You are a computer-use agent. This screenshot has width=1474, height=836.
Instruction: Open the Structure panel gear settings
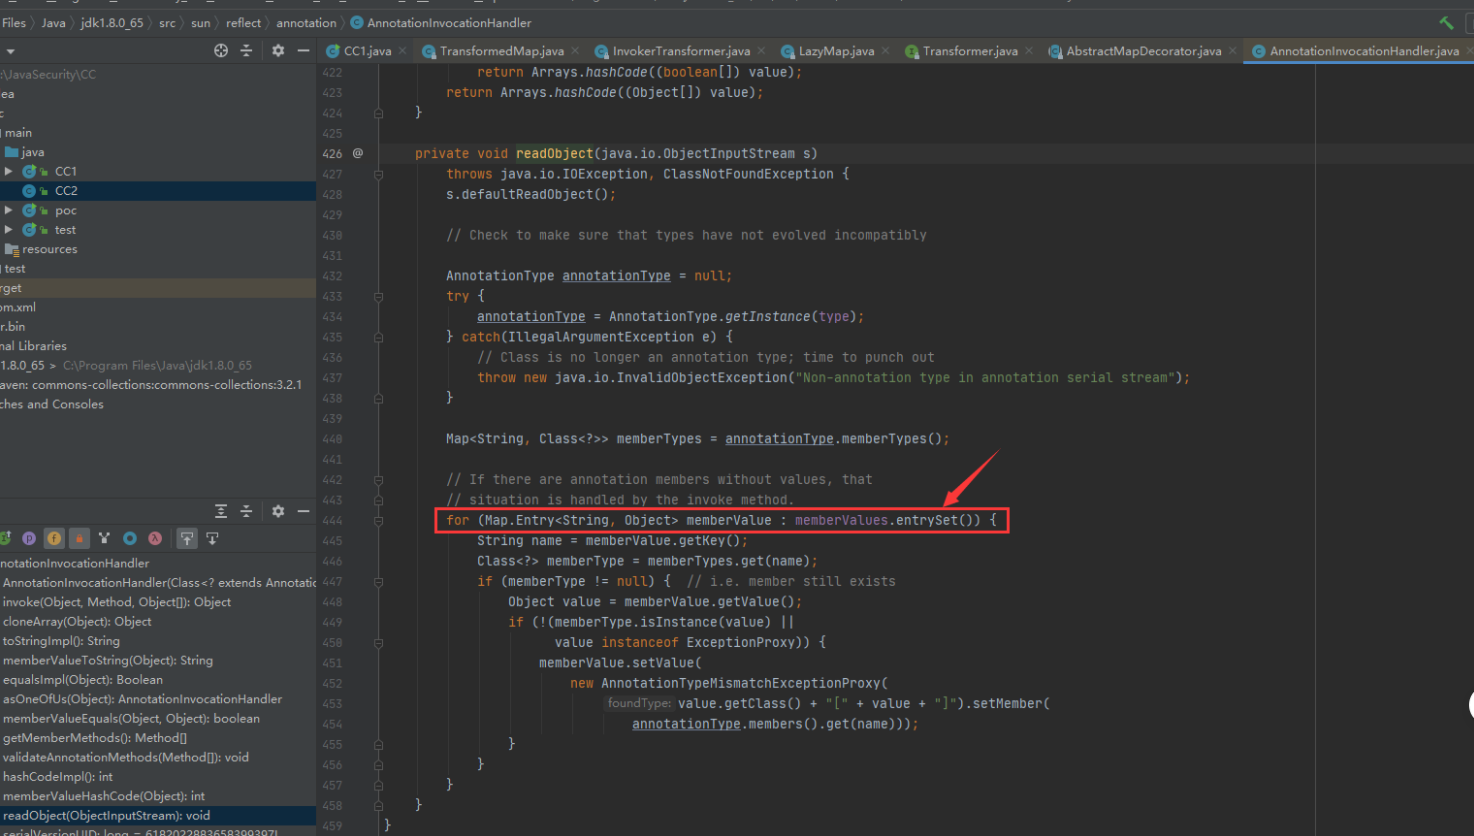click(x=278, y=511)
